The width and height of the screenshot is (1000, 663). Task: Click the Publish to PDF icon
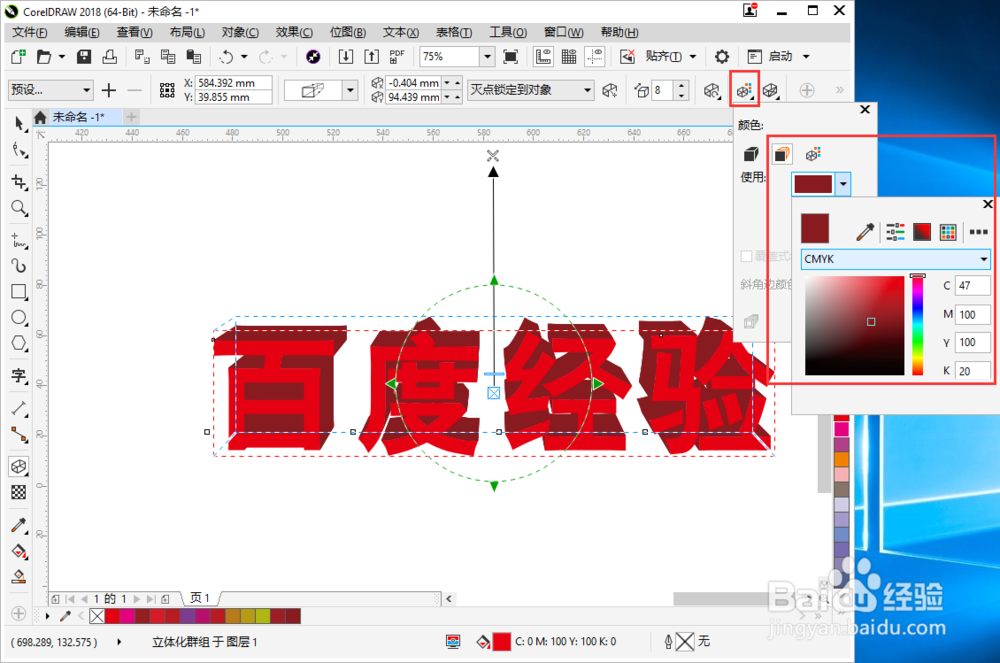[397, 57]
